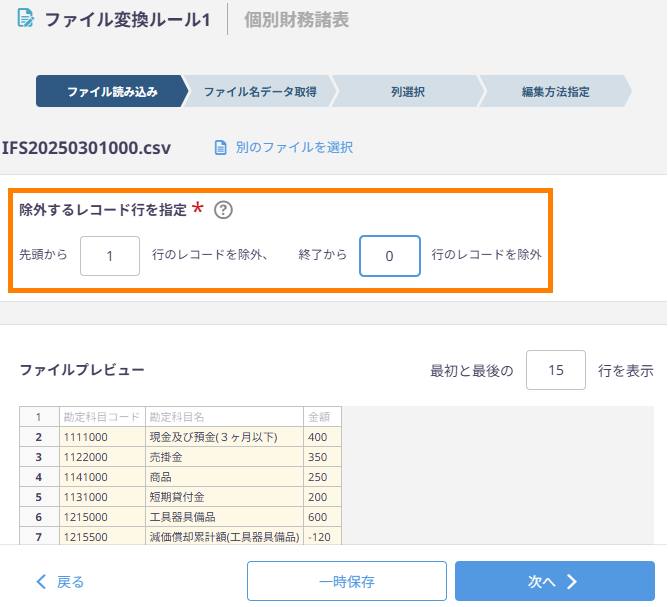Click cell 1215500

[102, 536]
